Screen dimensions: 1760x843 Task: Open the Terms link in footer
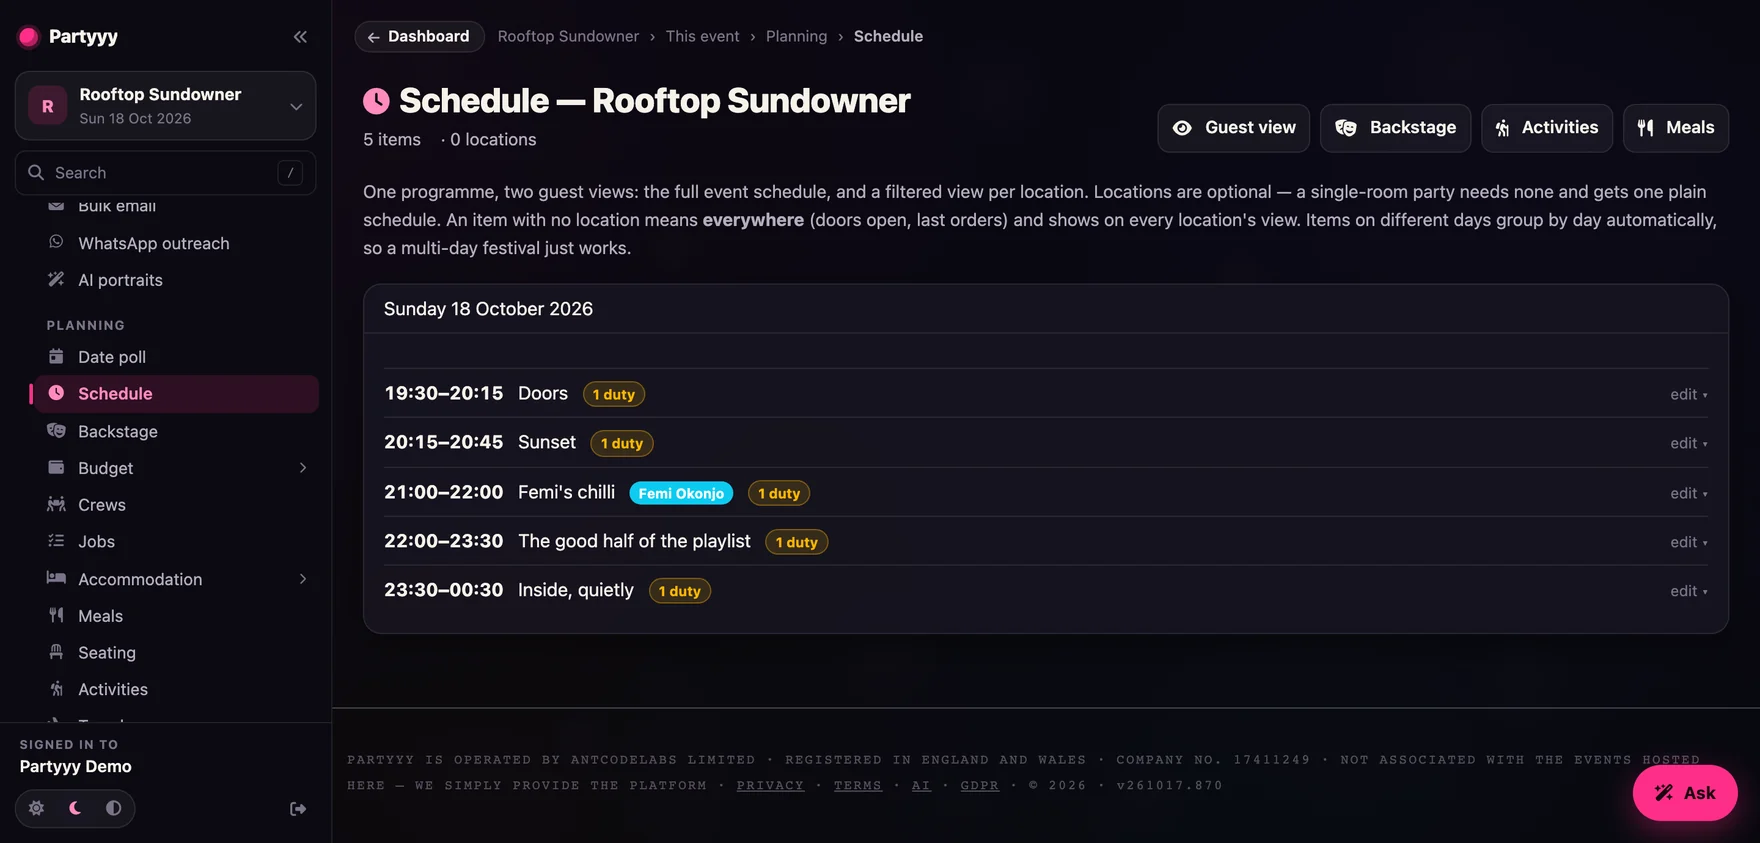click(x=858, y=786)
